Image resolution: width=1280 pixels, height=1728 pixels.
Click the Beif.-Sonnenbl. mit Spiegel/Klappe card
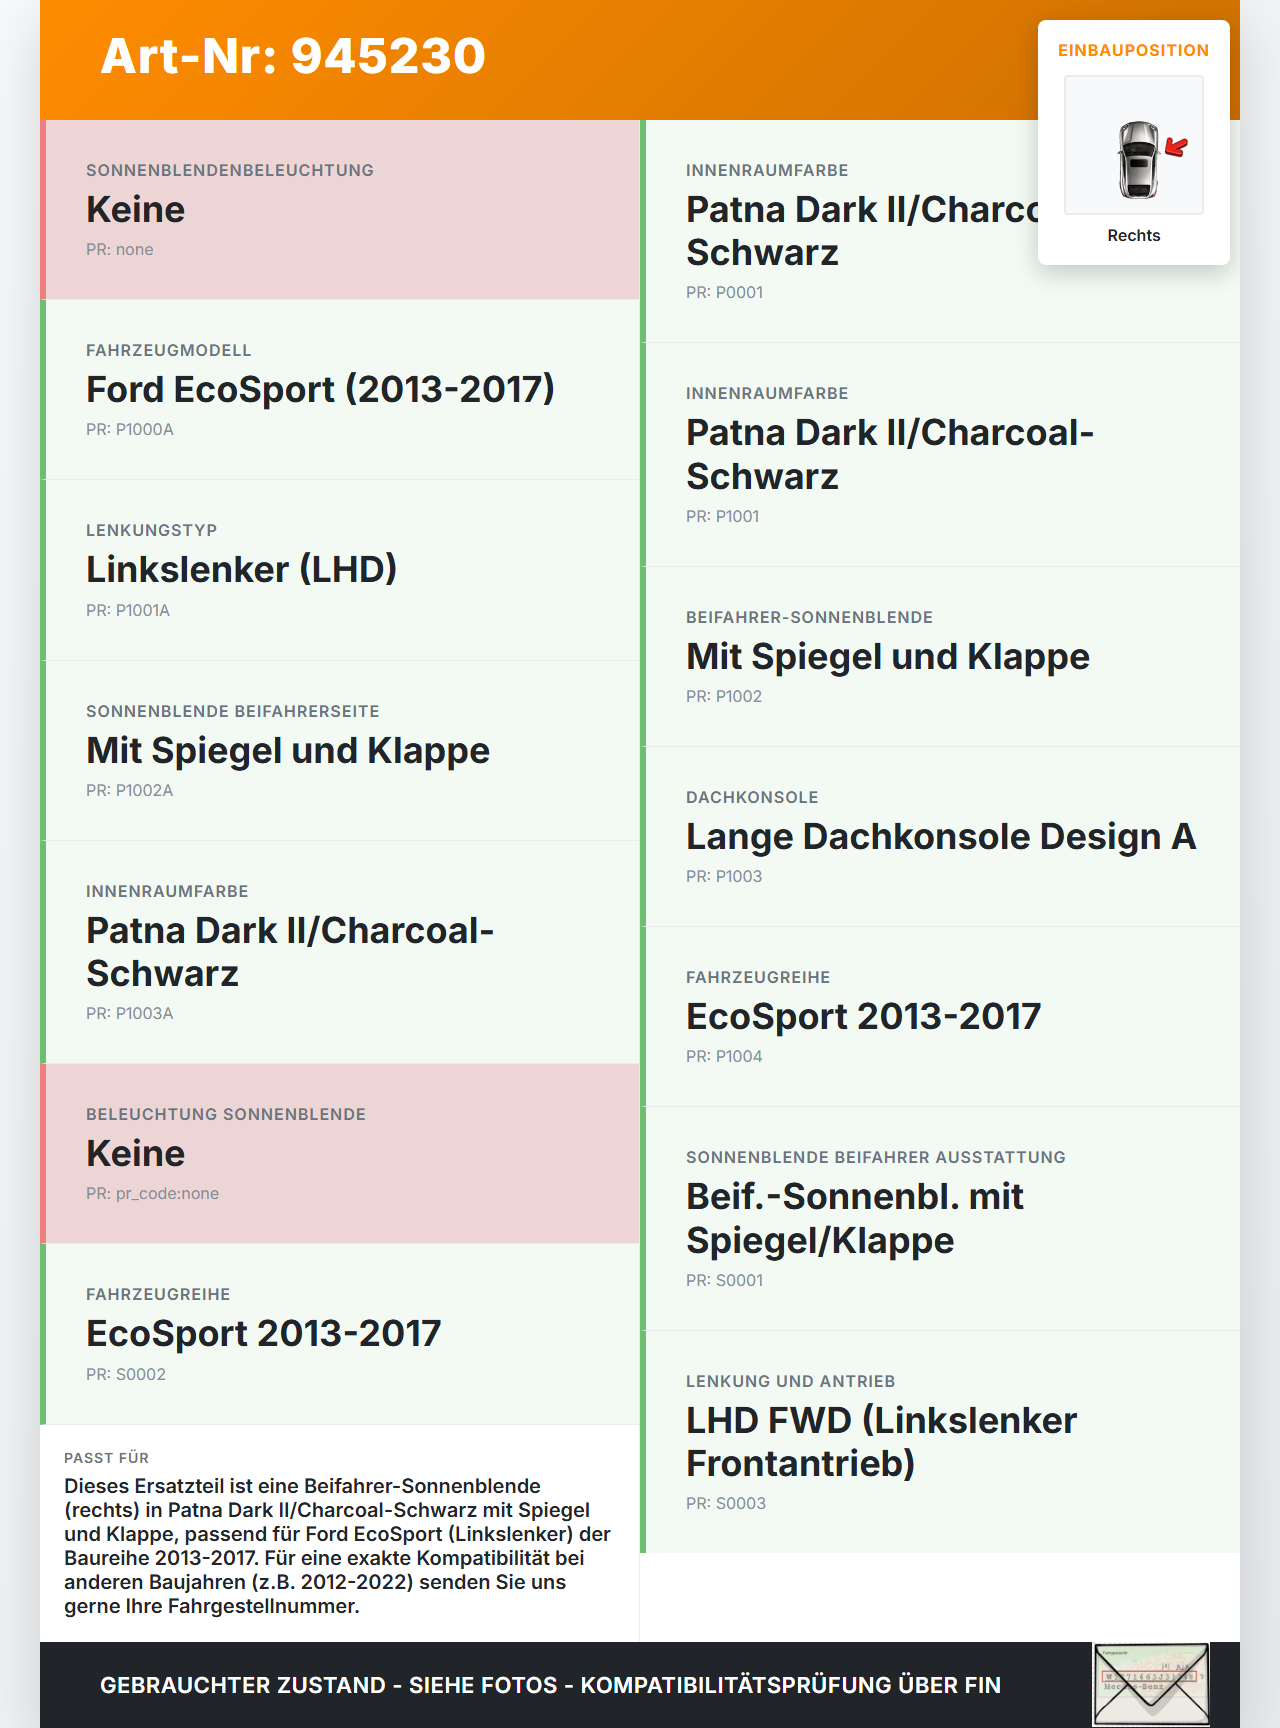[940, 1219]
